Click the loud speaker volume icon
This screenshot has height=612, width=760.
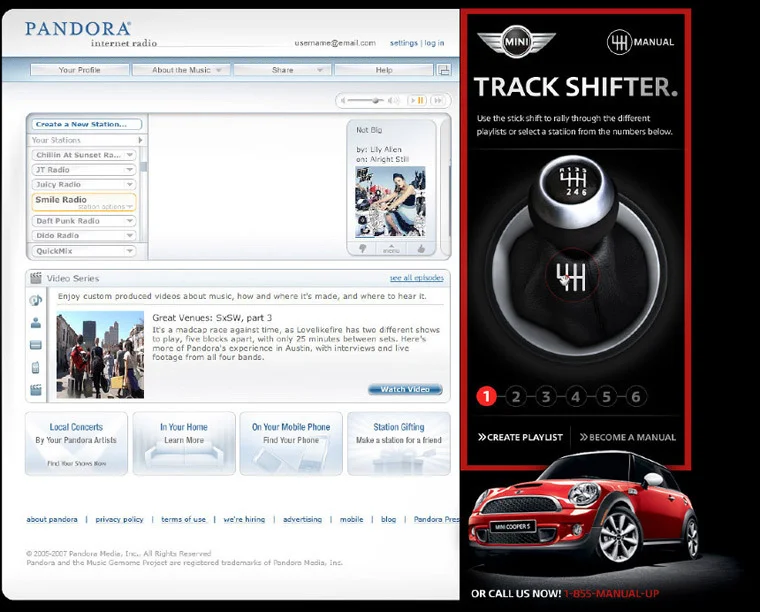point(394,100)
